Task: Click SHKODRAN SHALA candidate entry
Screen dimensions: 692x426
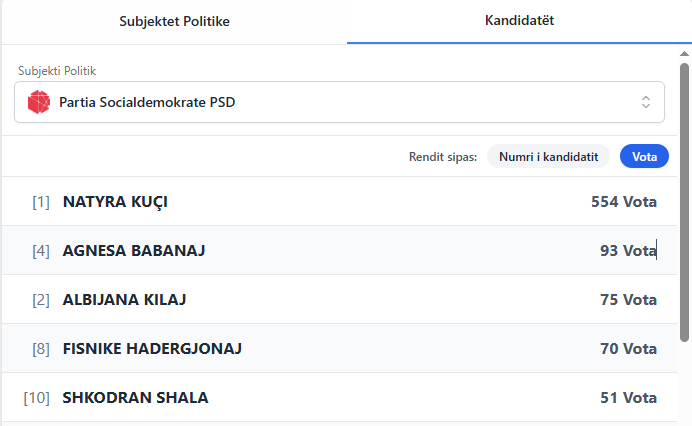Action: [x=135, y=398]
